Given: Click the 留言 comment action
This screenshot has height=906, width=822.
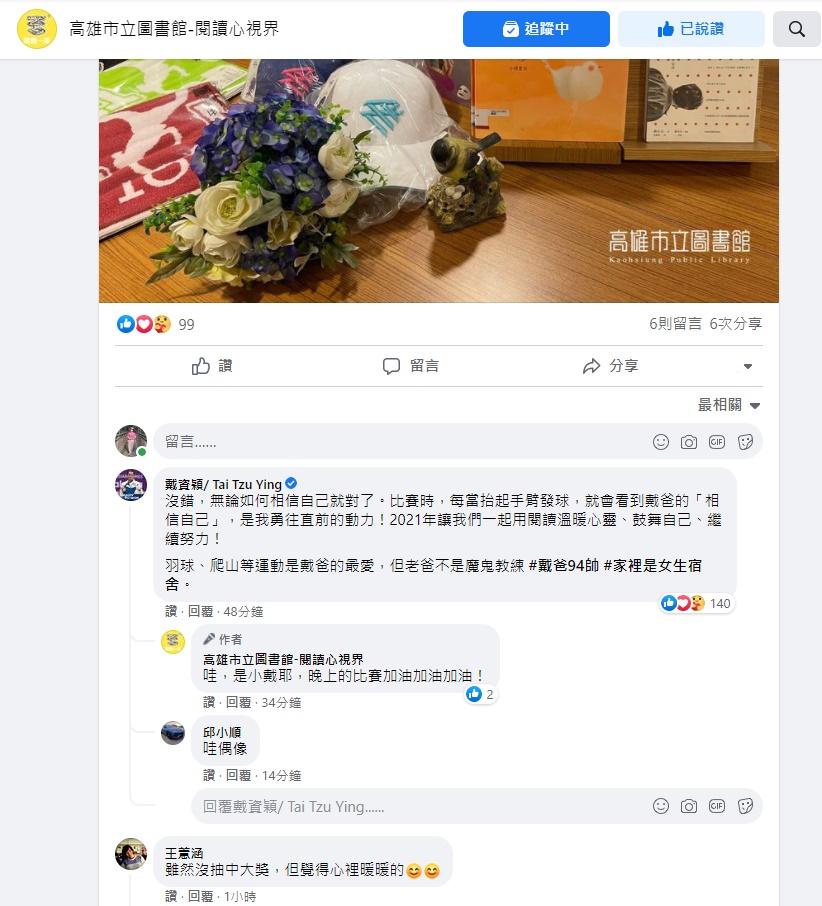Looking at the screenshot, I should pos(411,366).
